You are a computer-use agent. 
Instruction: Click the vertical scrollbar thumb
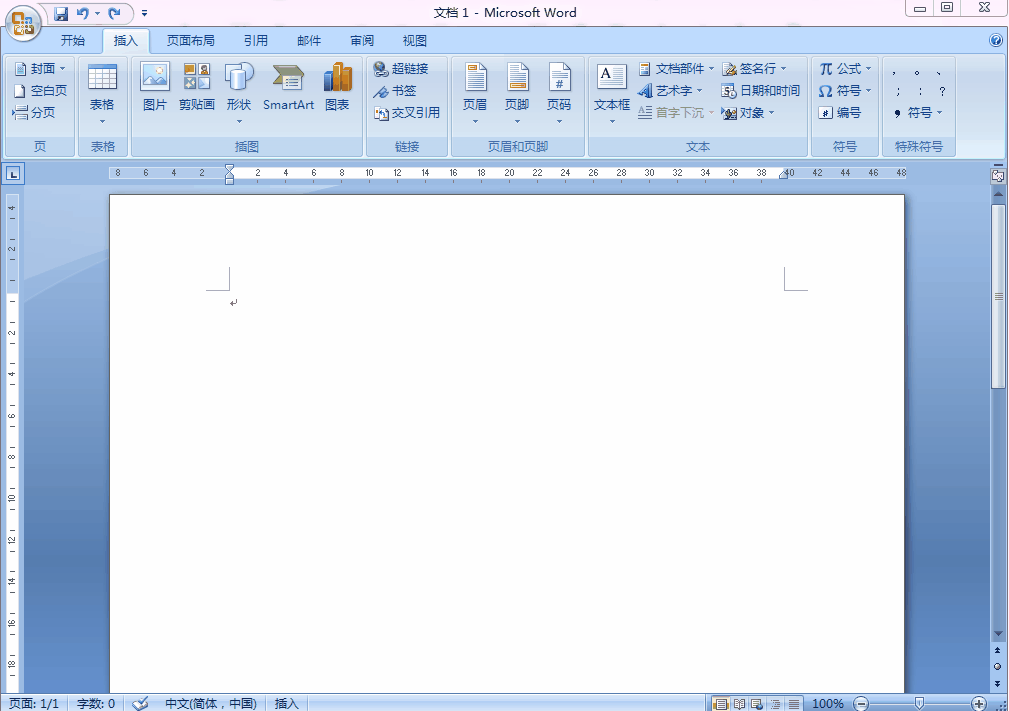coord(998,297)
